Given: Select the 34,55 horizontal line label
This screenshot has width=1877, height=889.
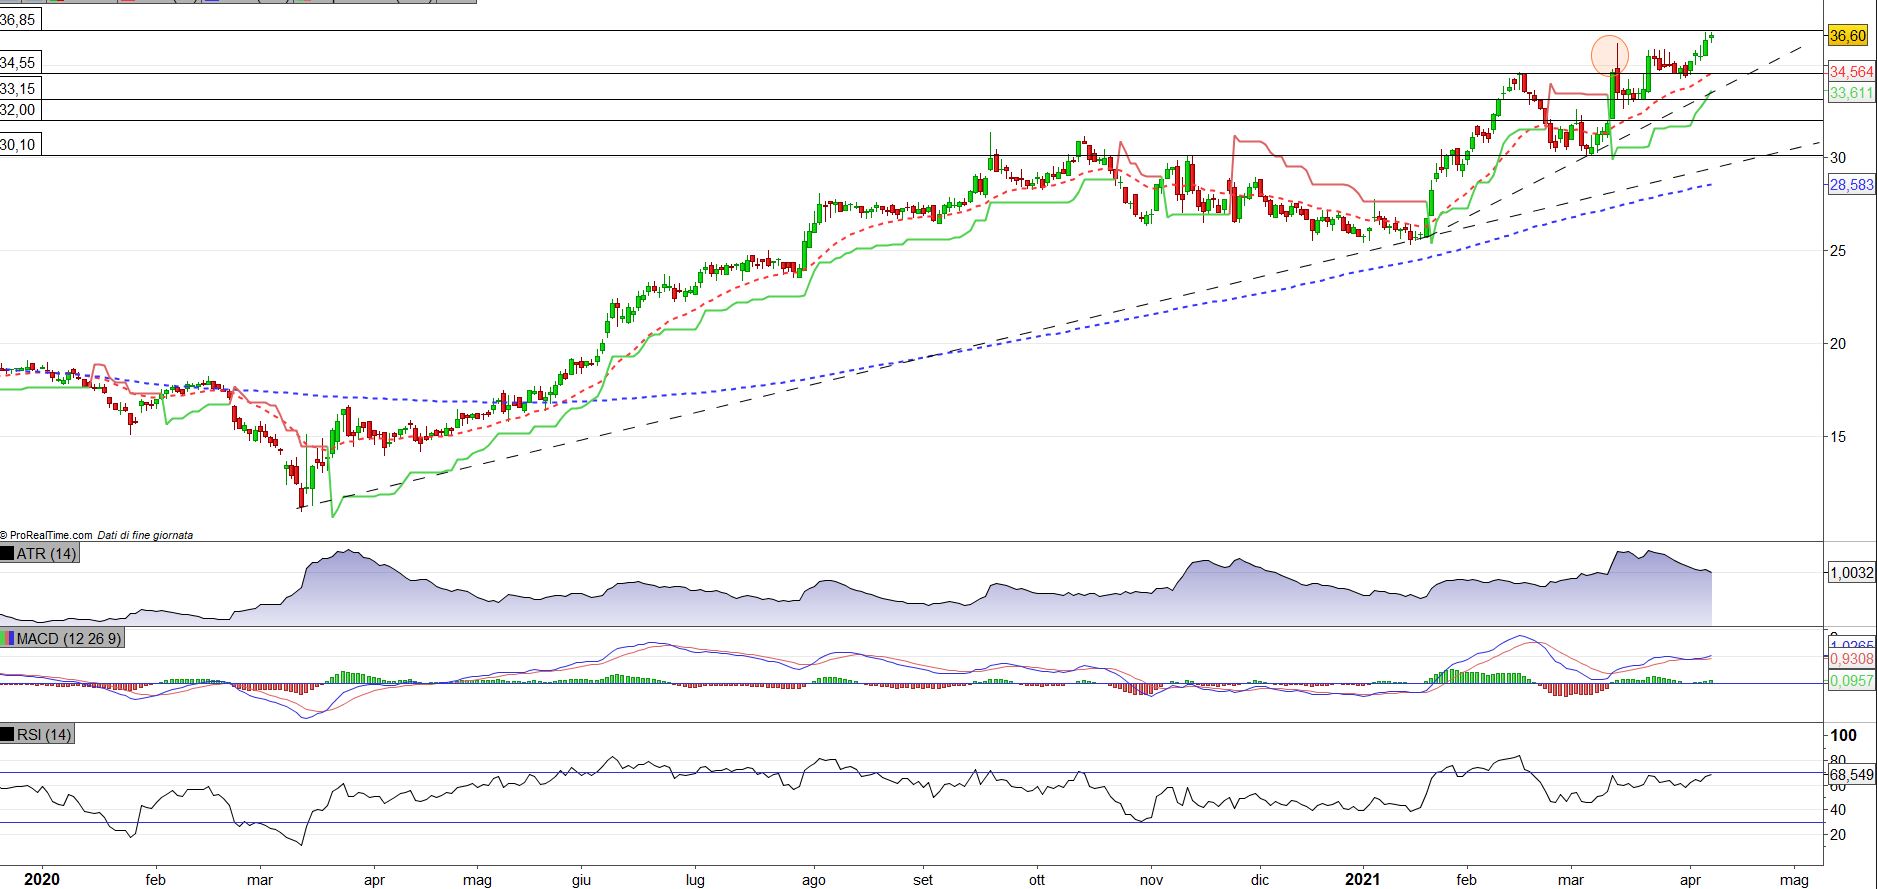Looking at the screenshot, I should click(19, 63).
